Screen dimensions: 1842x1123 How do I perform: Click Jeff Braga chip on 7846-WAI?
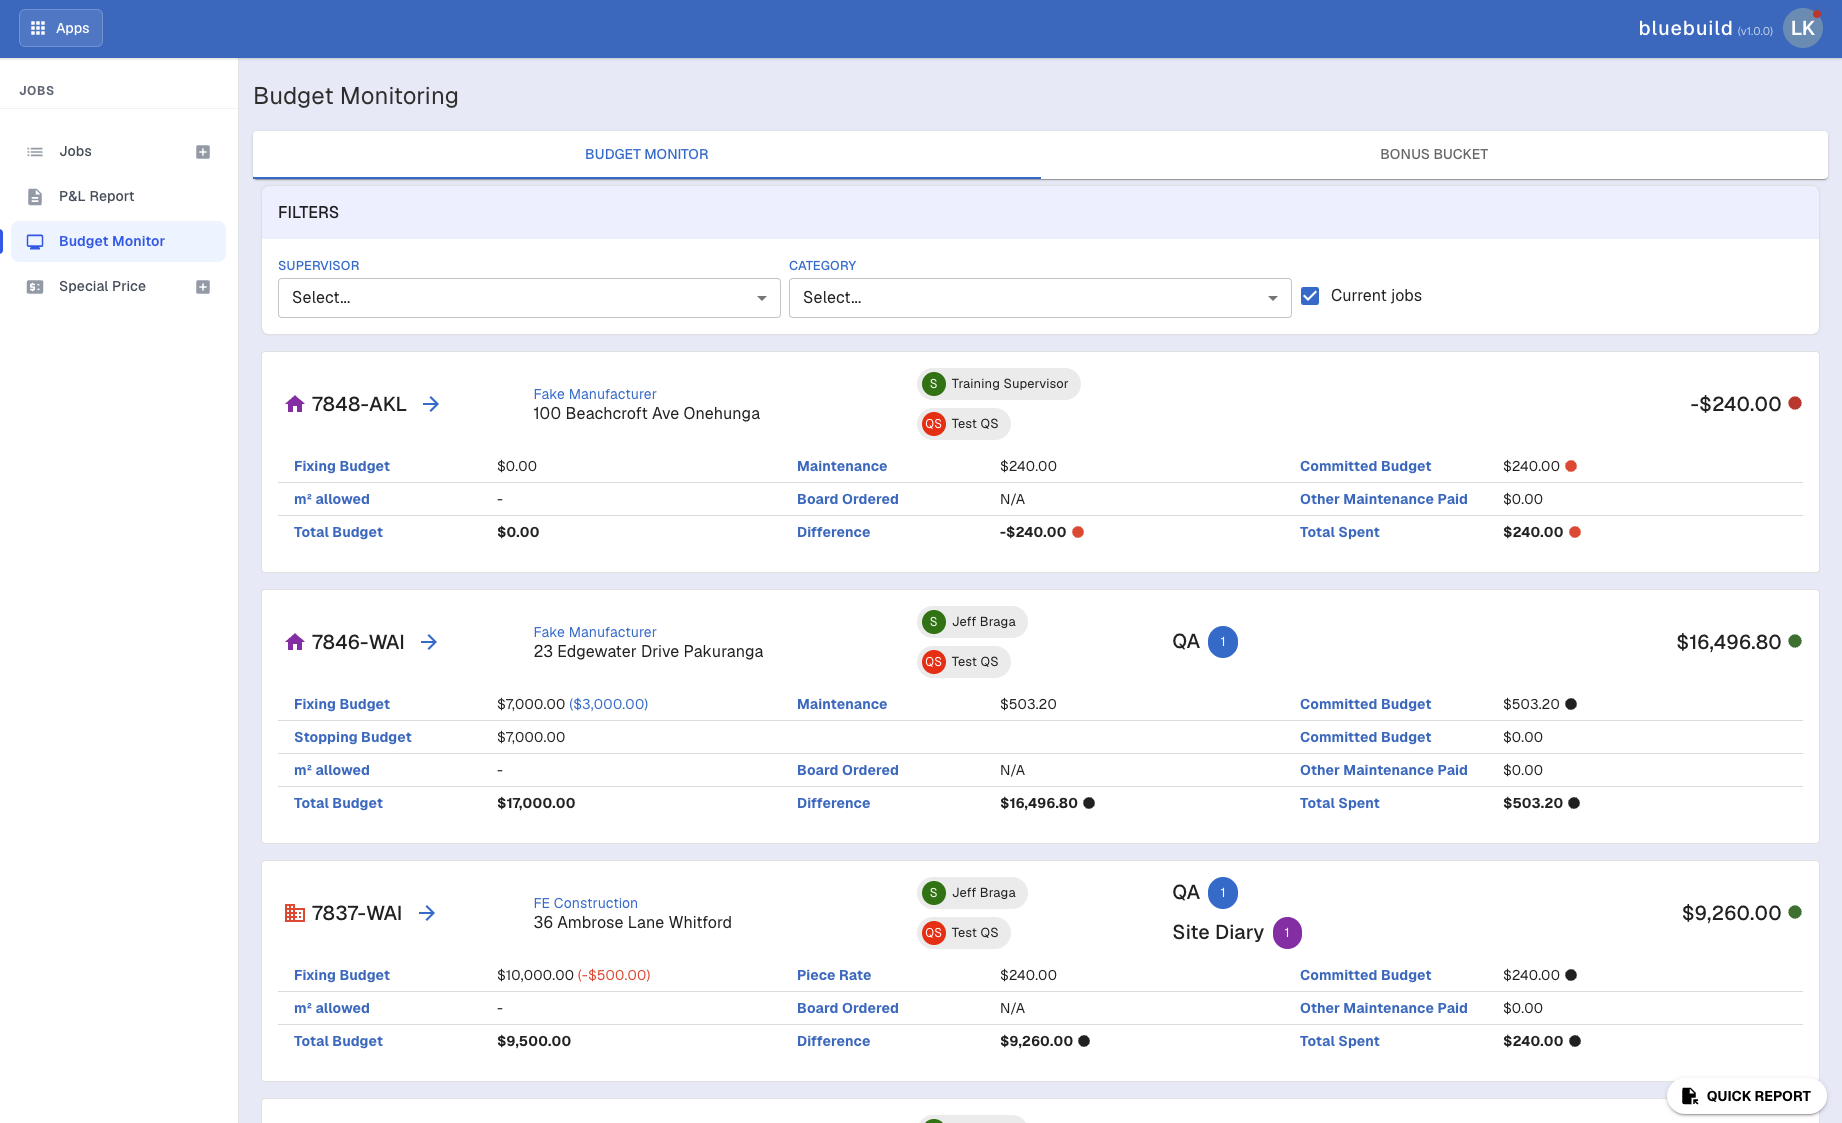point(972,622)
